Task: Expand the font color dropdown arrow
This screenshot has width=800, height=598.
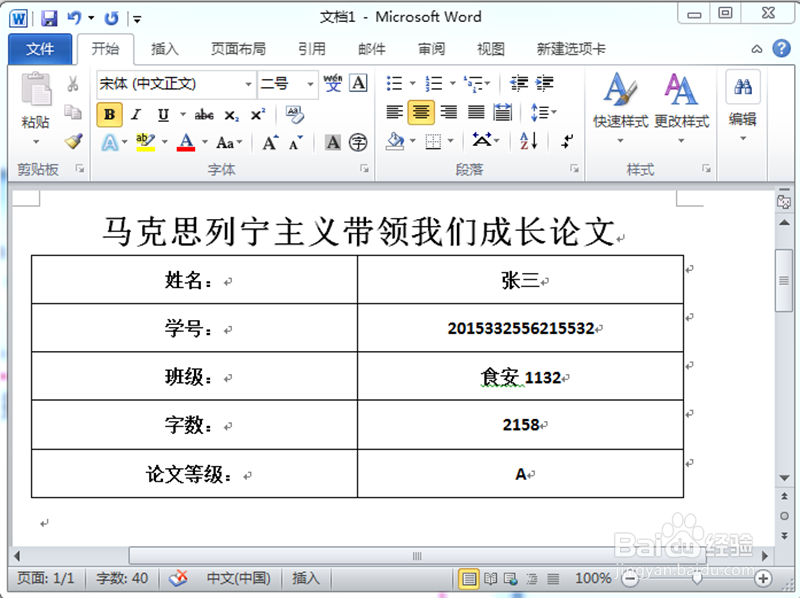Action: coord(205,140)
